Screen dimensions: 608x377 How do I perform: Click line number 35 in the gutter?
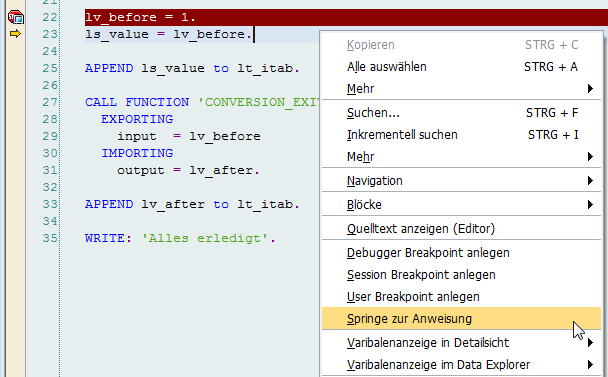coord(50,239)
